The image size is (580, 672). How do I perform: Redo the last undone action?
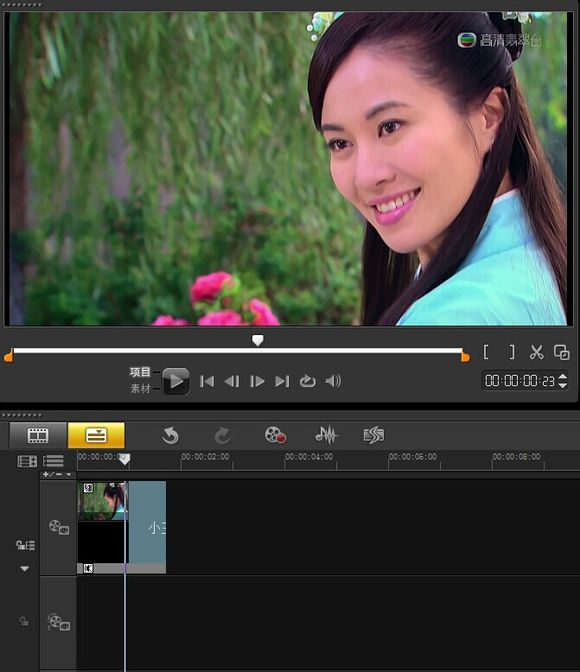222,435
